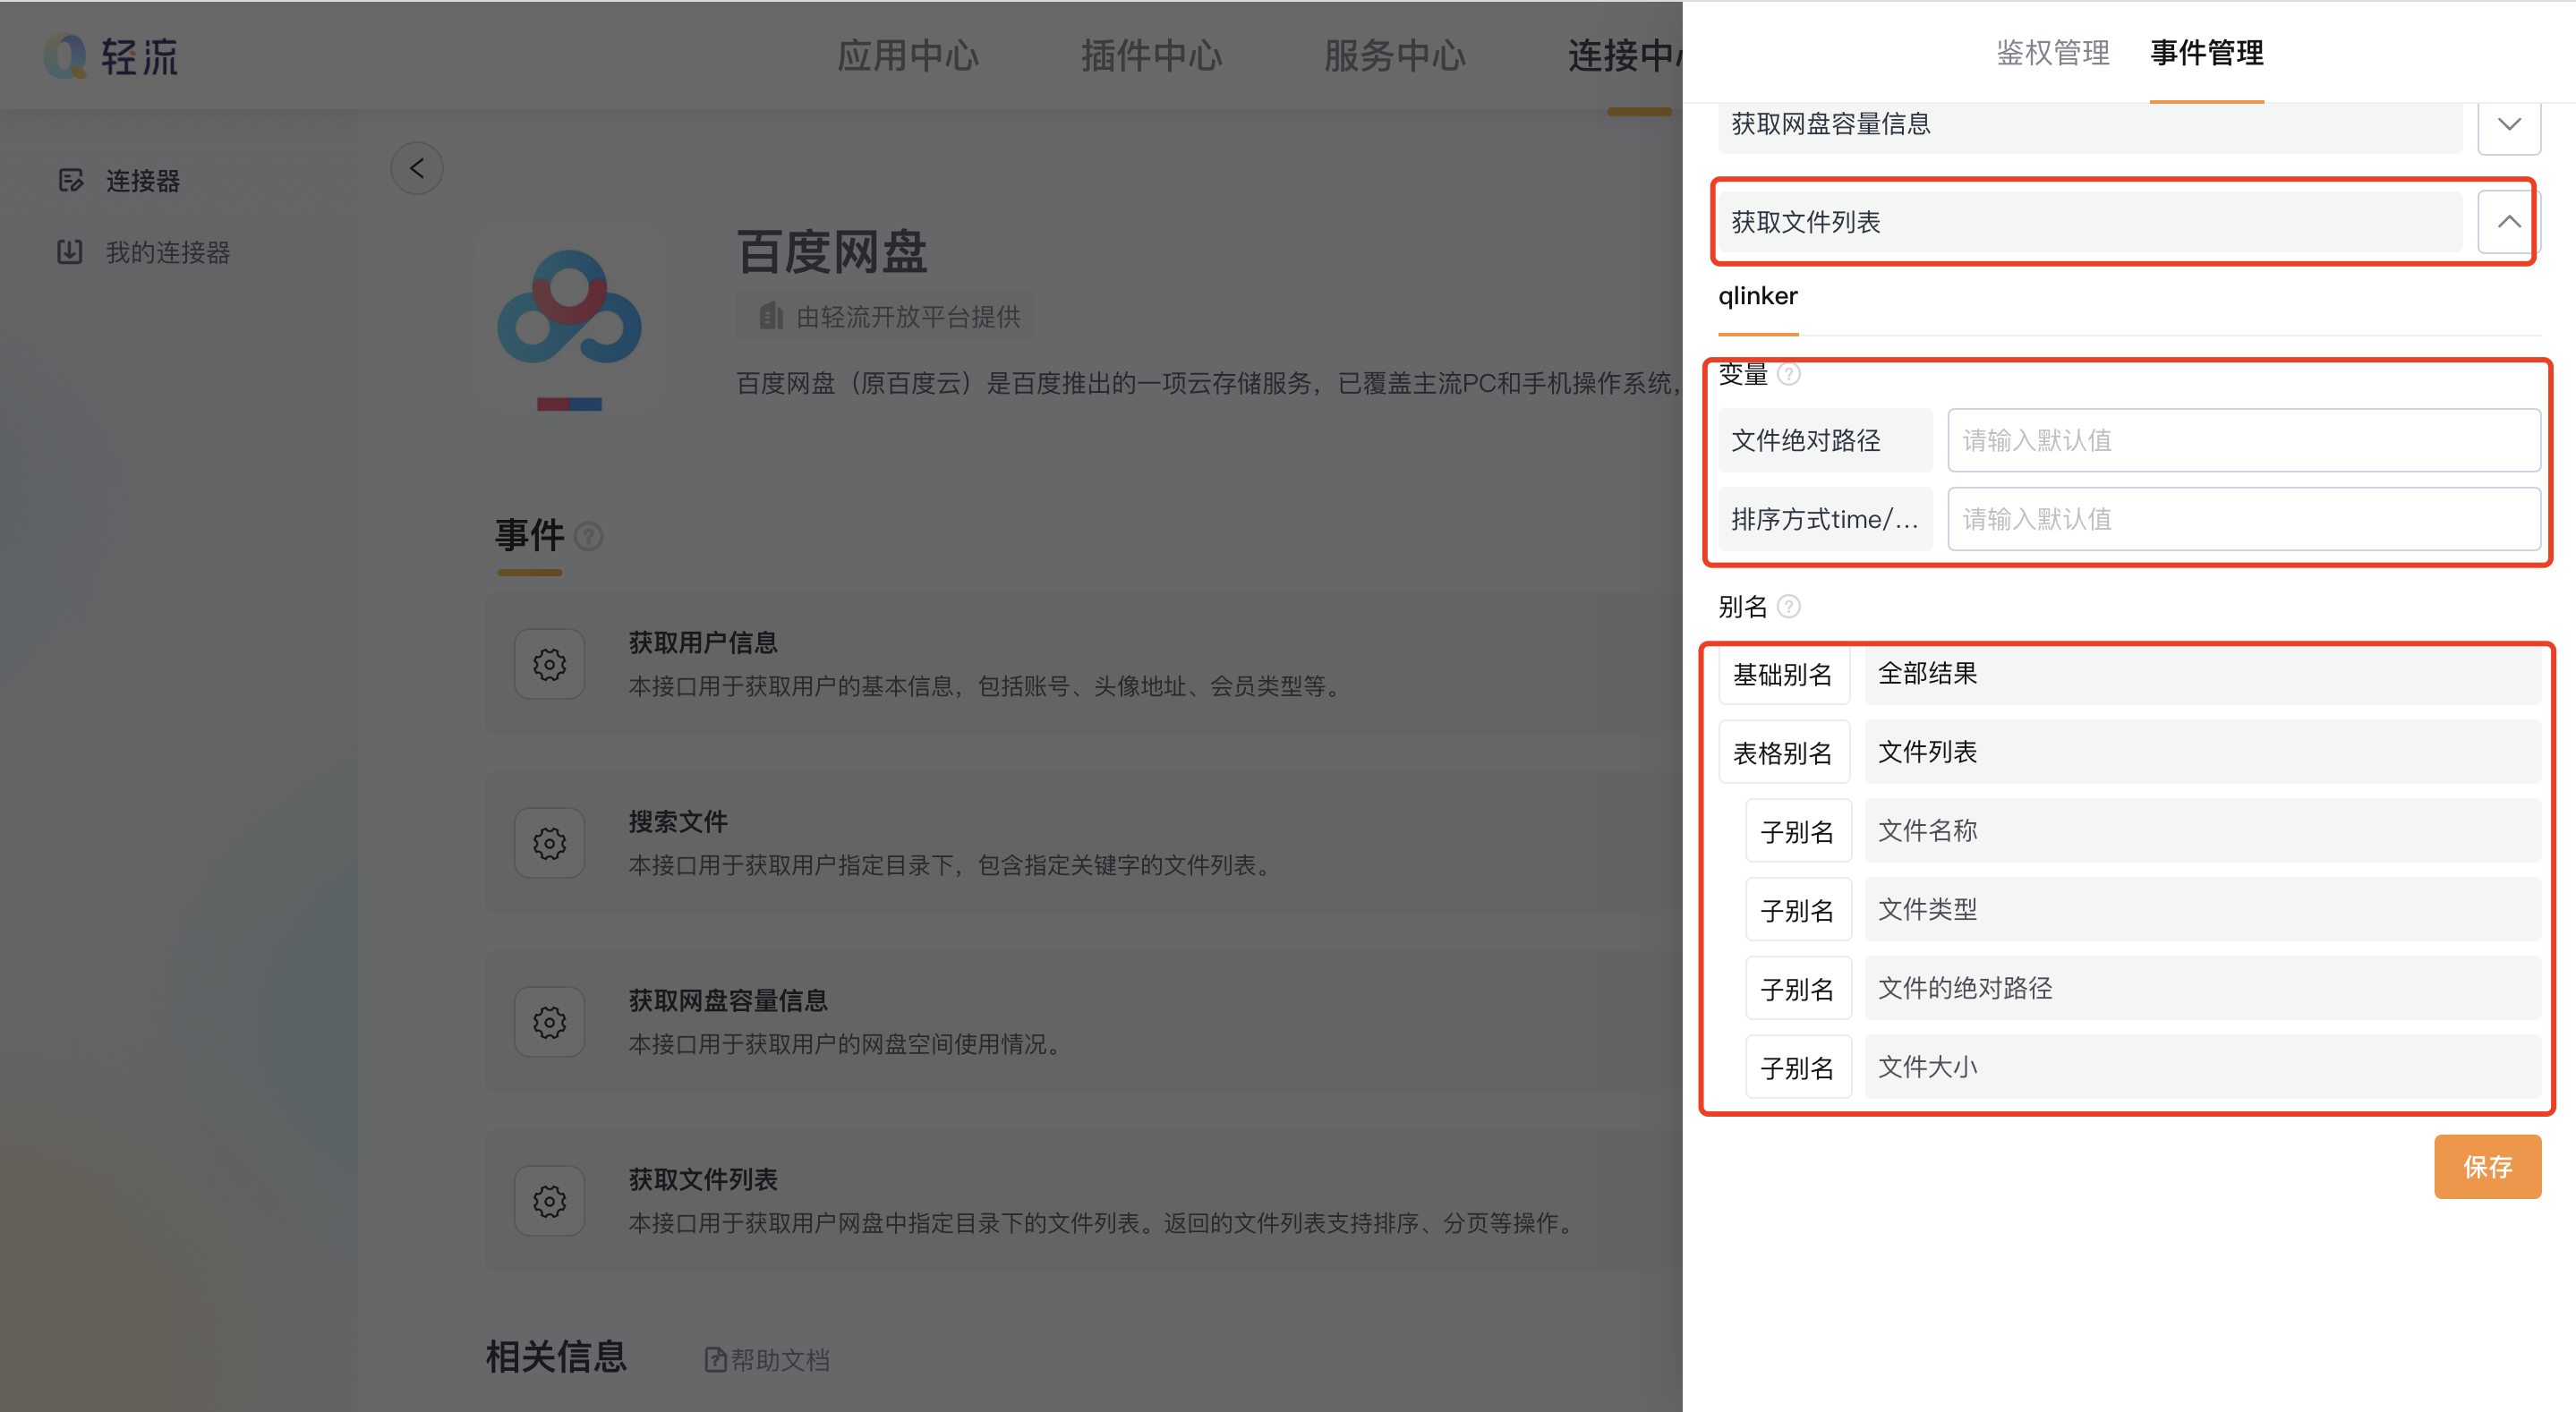Click the 文件列表 table alias field
Viewport: 2576px width, 1412px height.
pos(2203,752)
